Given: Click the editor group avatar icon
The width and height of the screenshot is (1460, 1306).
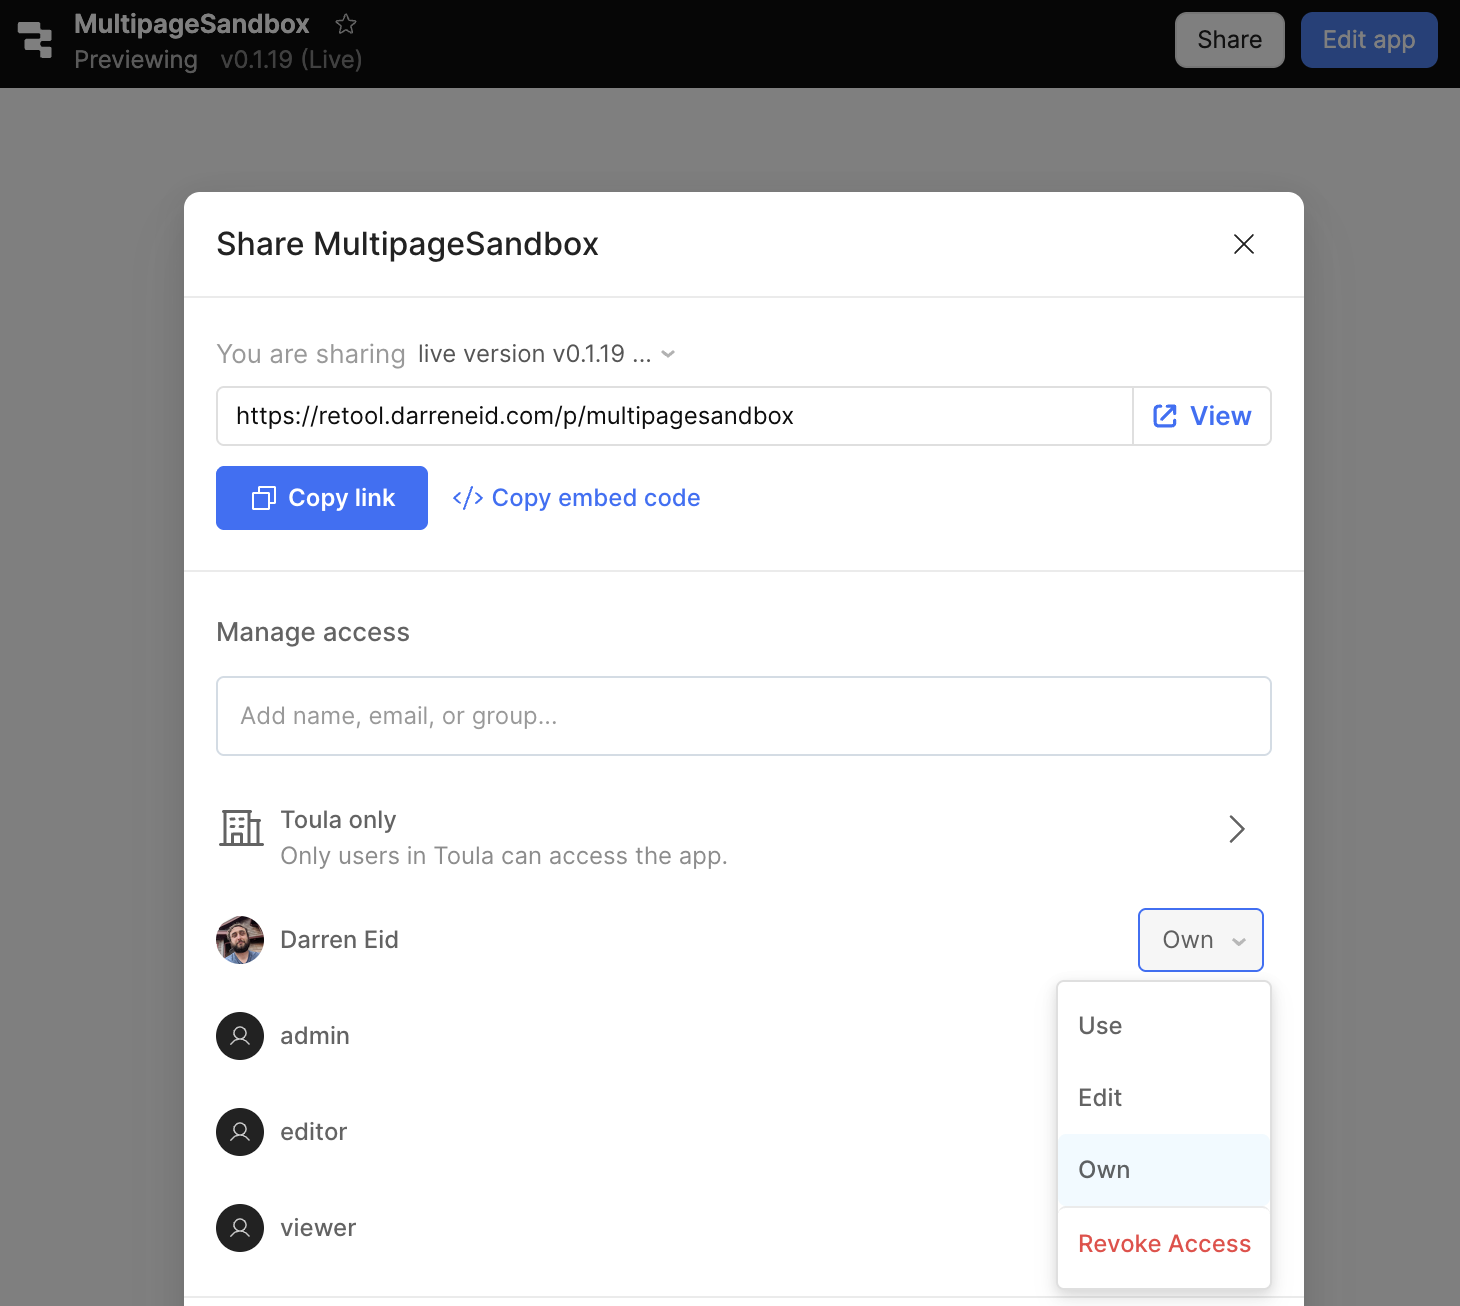Looking at the screenshot, I should (240, 1132).
